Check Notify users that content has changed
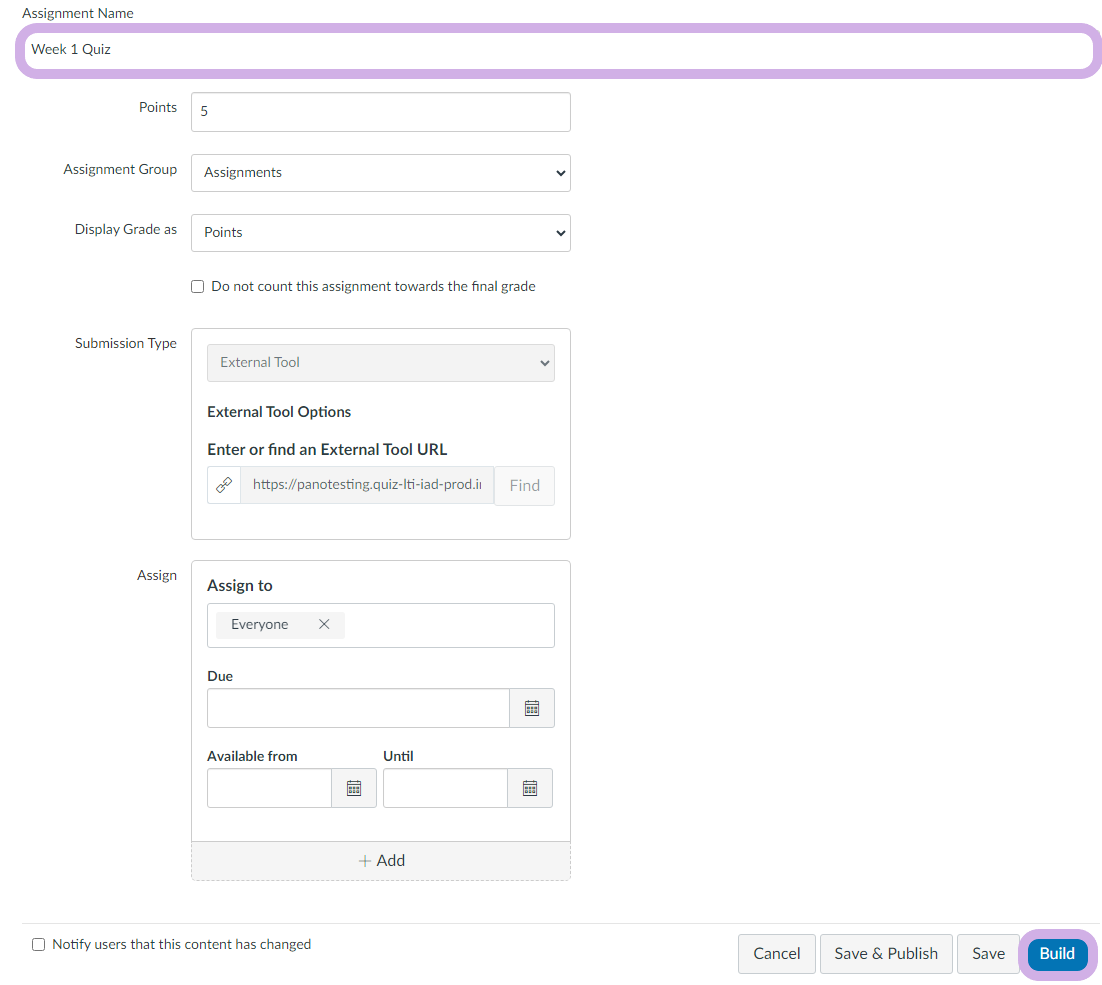 pyautogui.click(x=39, y=944)
